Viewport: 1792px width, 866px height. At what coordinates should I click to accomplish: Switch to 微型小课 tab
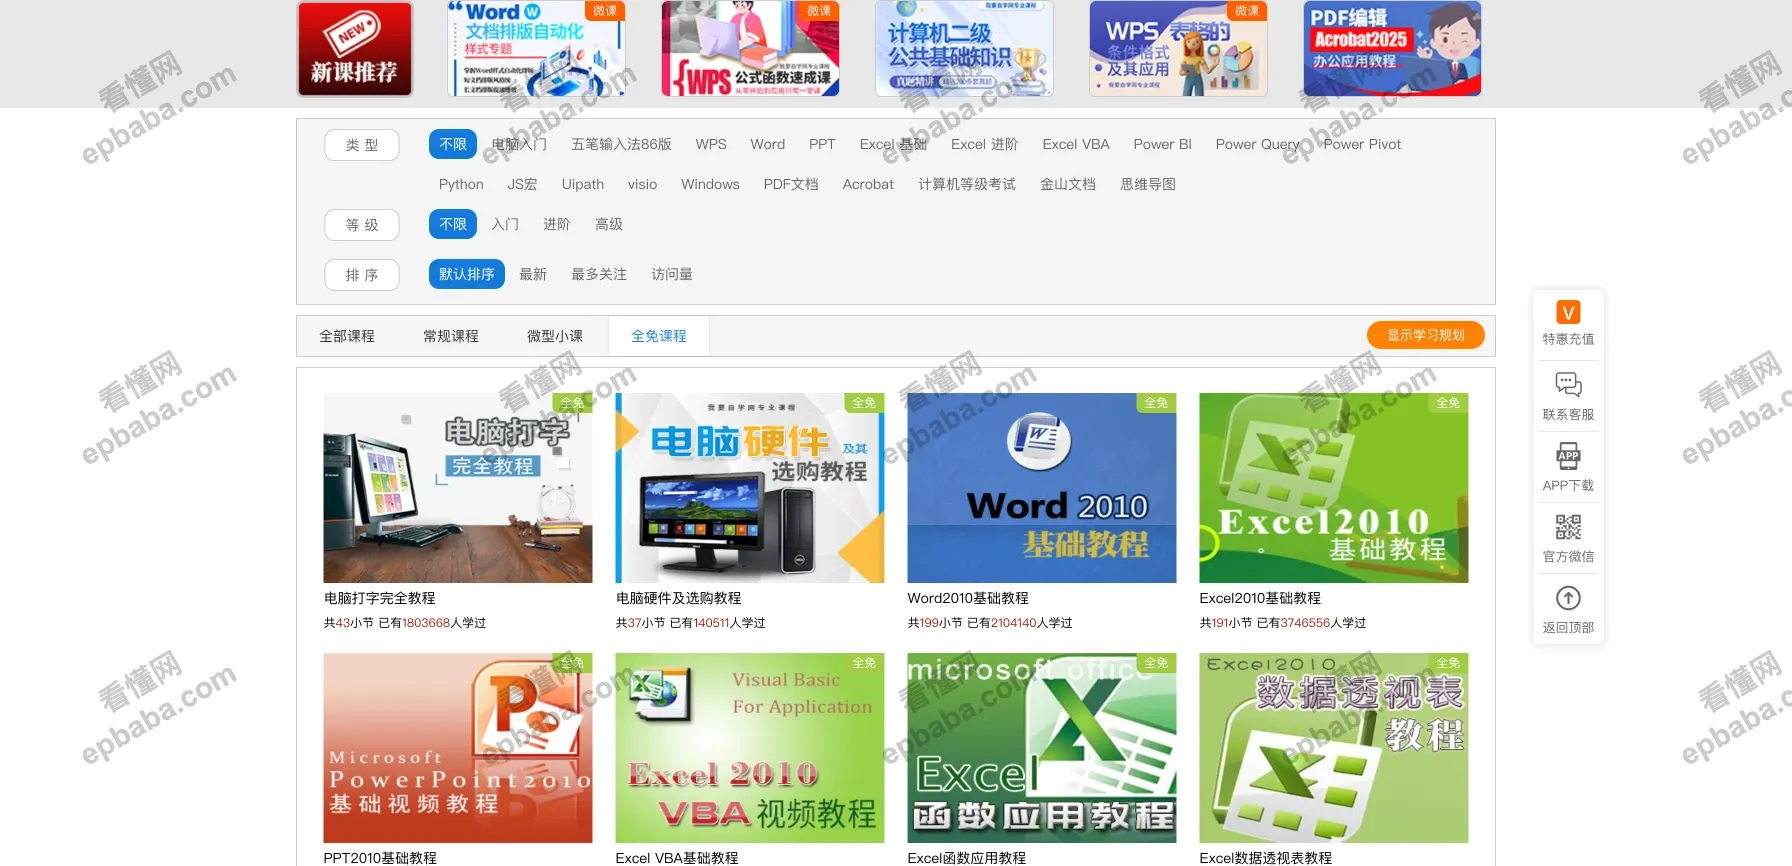click(x=555, y=336)
